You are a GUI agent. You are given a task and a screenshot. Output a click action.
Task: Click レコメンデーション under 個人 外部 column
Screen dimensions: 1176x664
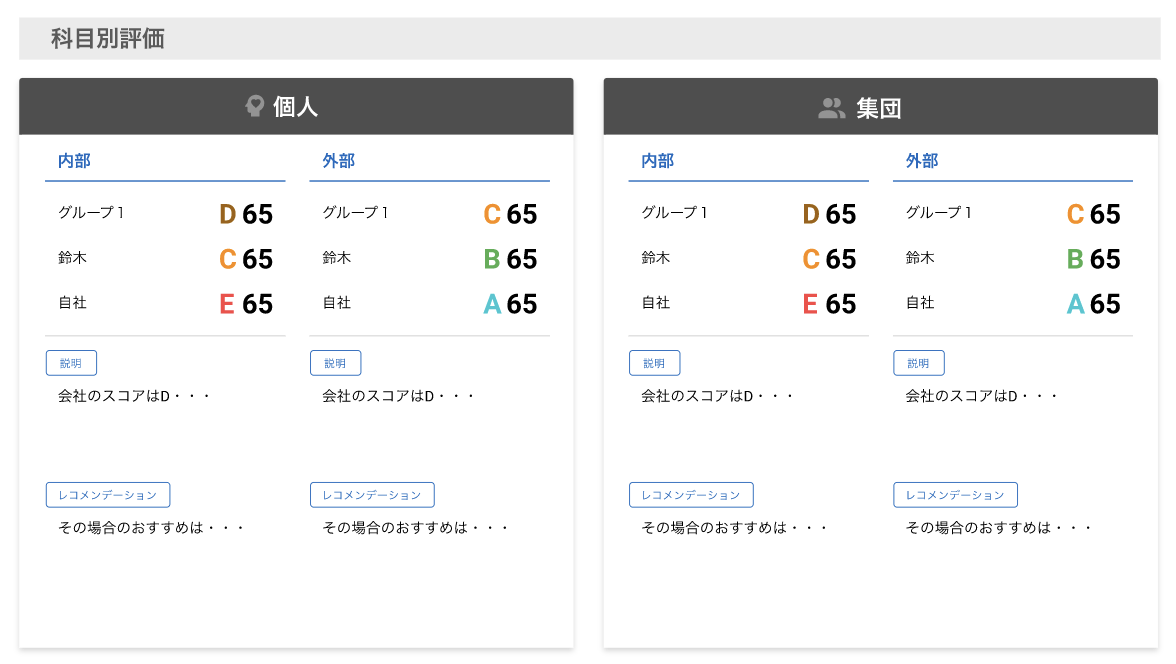[372, 495]
